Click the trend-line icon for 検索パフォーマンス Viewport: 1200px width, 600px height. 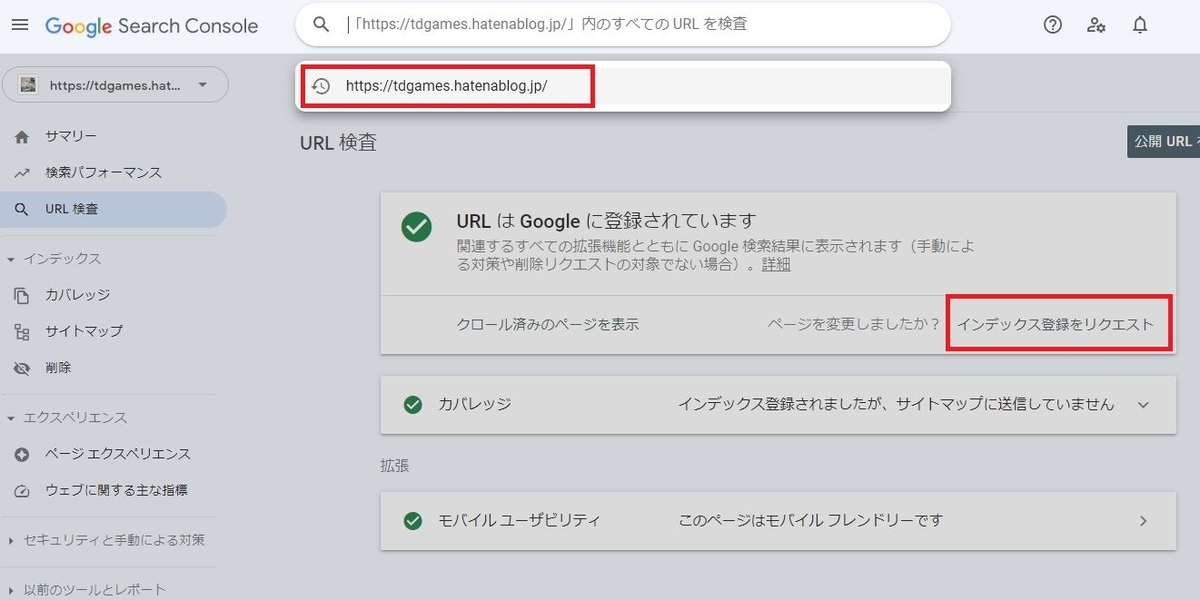22,173
